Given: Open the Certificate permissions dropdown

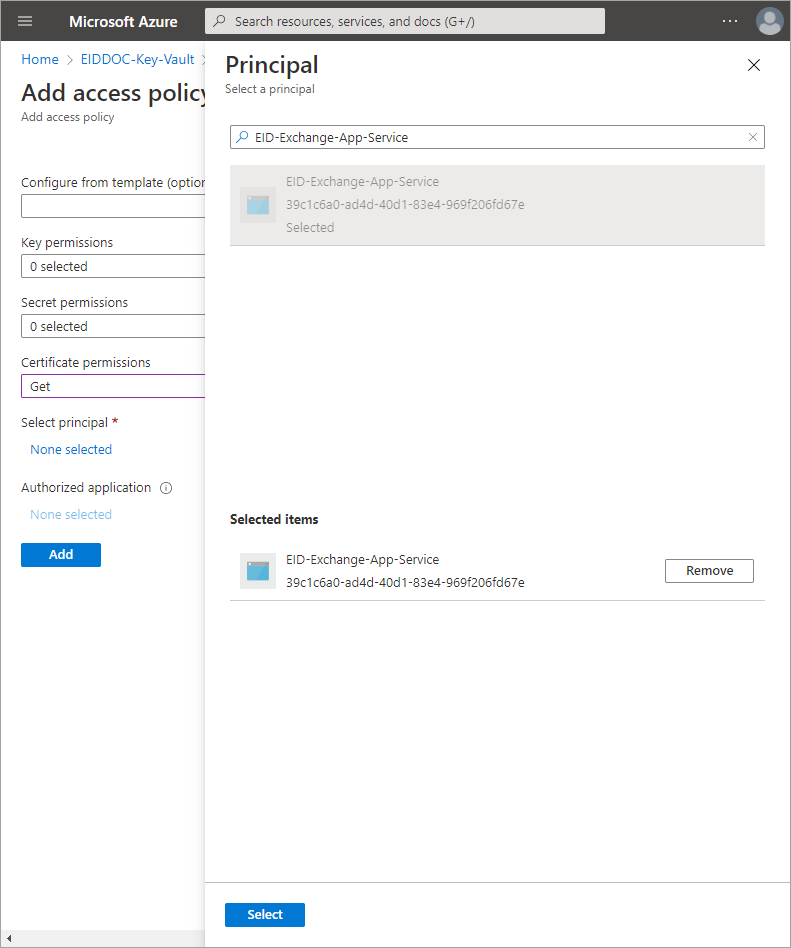Looking at the screenshot, I should pos(112,387).
